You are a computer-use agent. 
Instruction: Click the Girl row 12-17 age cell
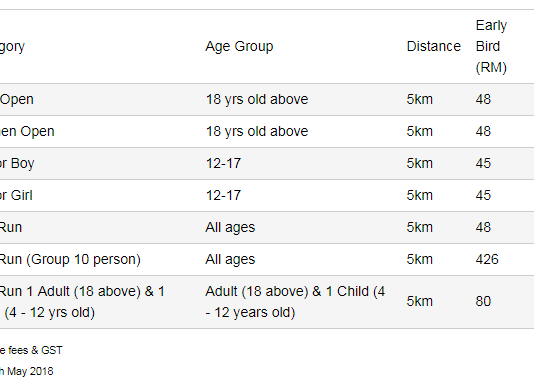tap(223, 196)
